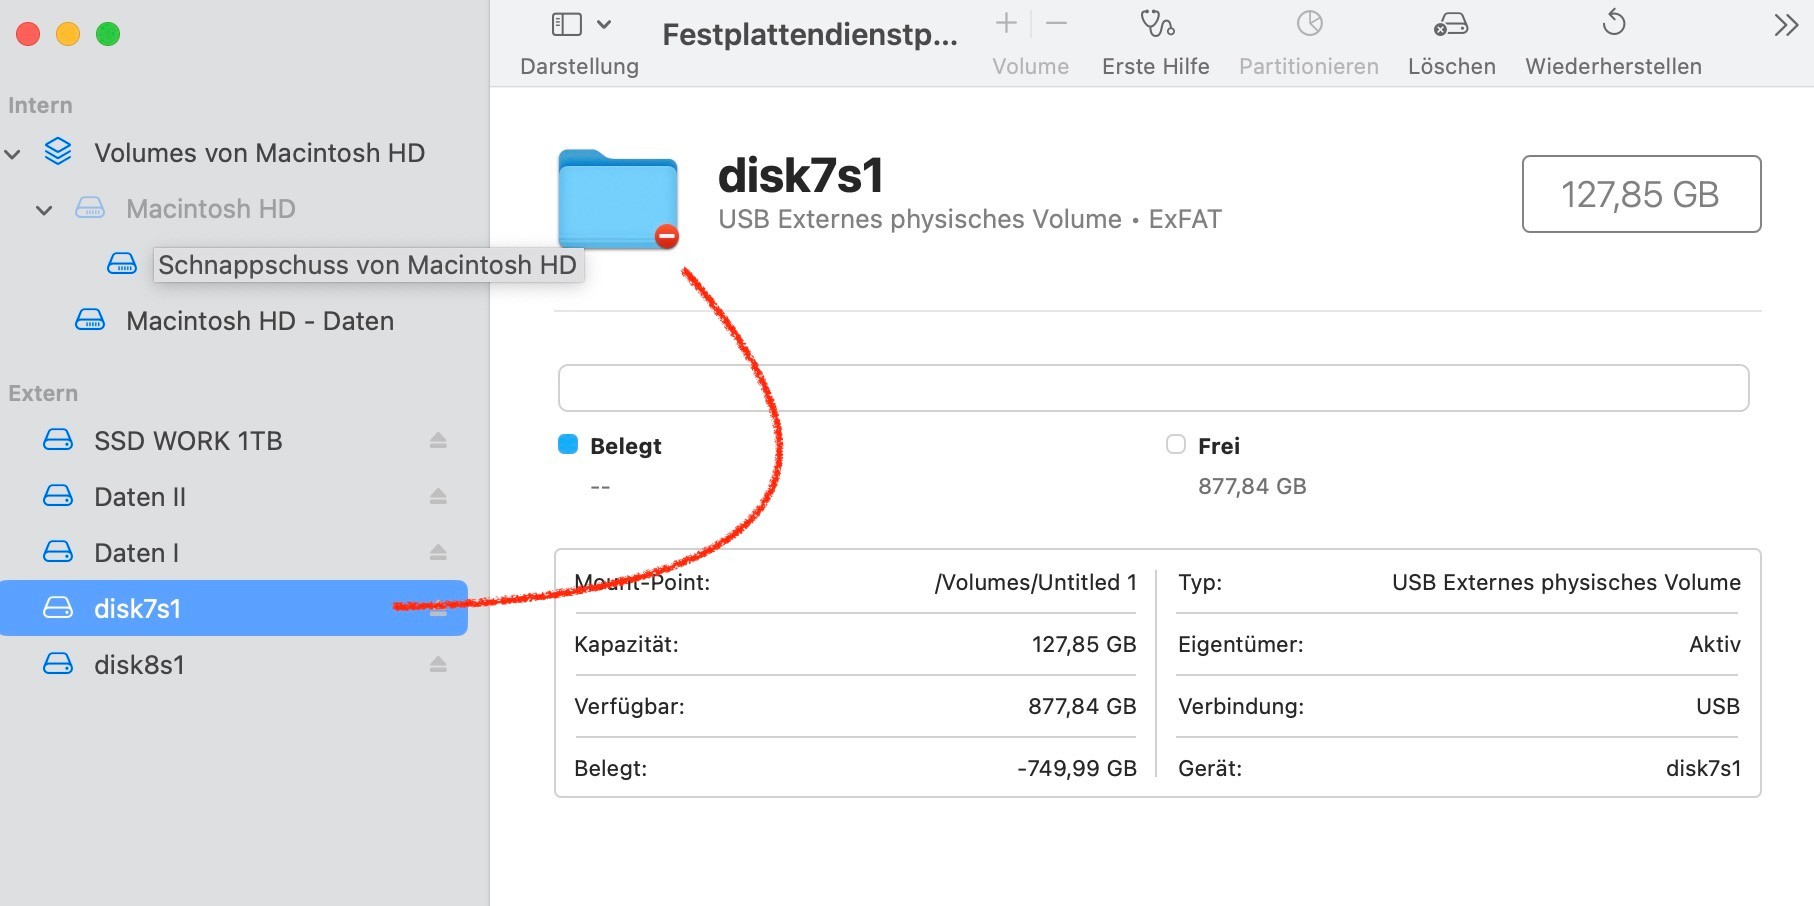Open the Darstellung sidebar view dropdown
Image resolution: width=1814 pixels, height=906 pixels.
pyautogui.click(x=581, y=24)
